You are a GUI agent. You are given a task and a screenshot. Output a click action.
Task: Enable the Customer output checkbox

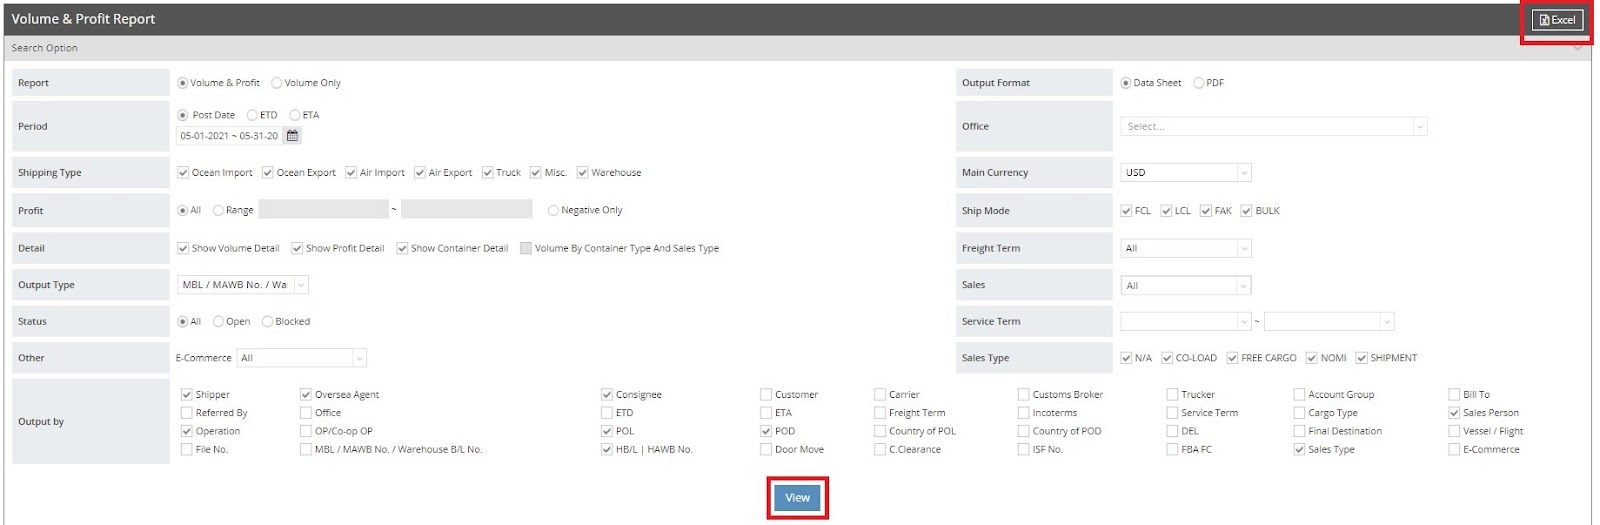766,395
